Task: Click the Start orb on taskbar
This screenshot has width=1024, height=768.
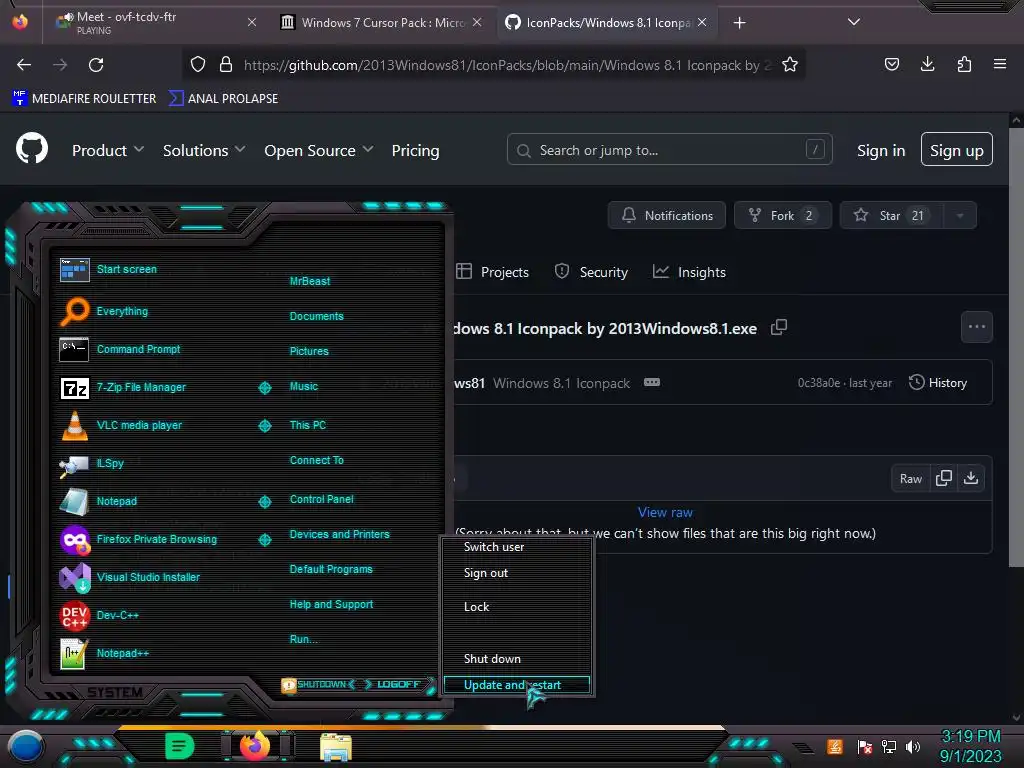Action: 26,747
